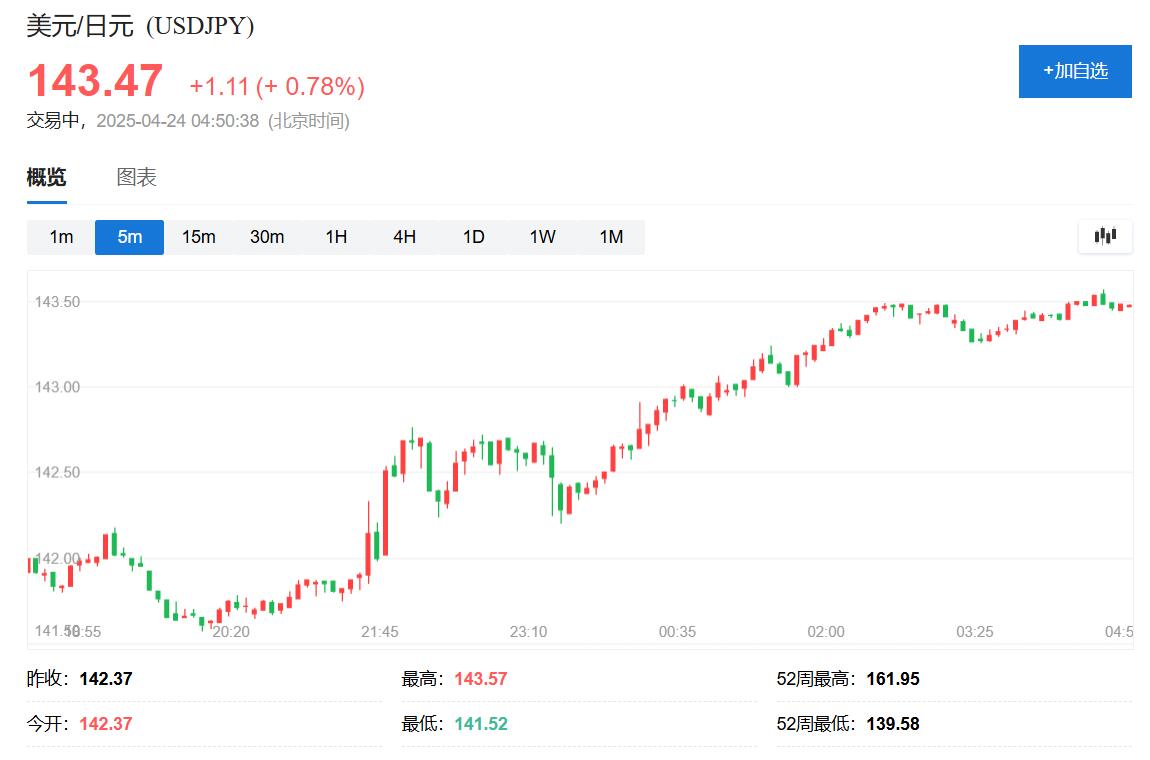The height and width of the screenshot is (760, 1150).
Task: Click the 最高 value 143.57
Action: [480, 679]
